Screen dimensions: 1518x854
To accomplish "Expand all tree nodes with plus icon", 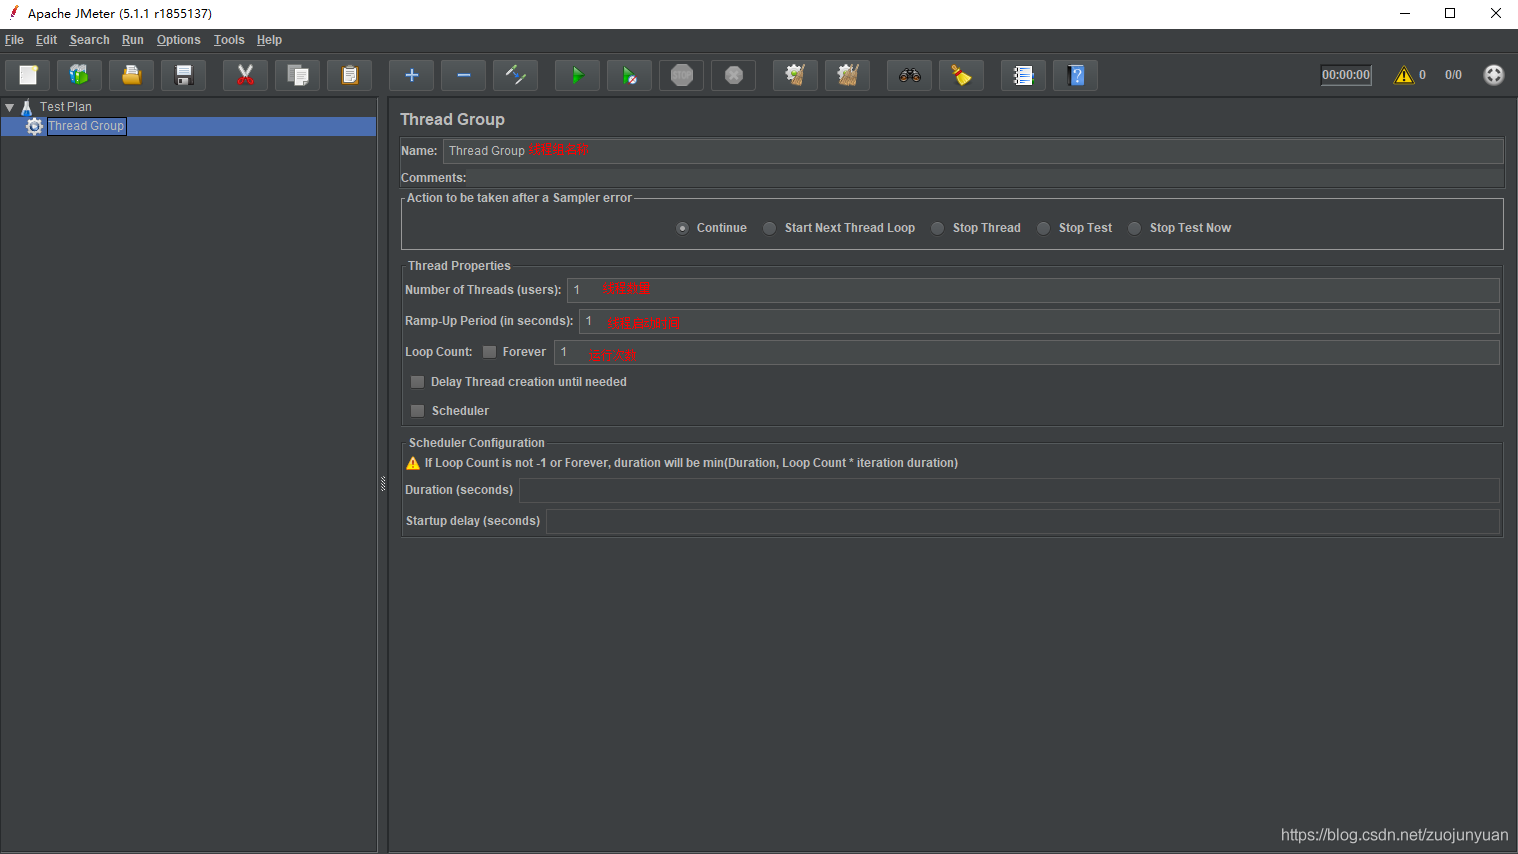I will click(411, 75).
